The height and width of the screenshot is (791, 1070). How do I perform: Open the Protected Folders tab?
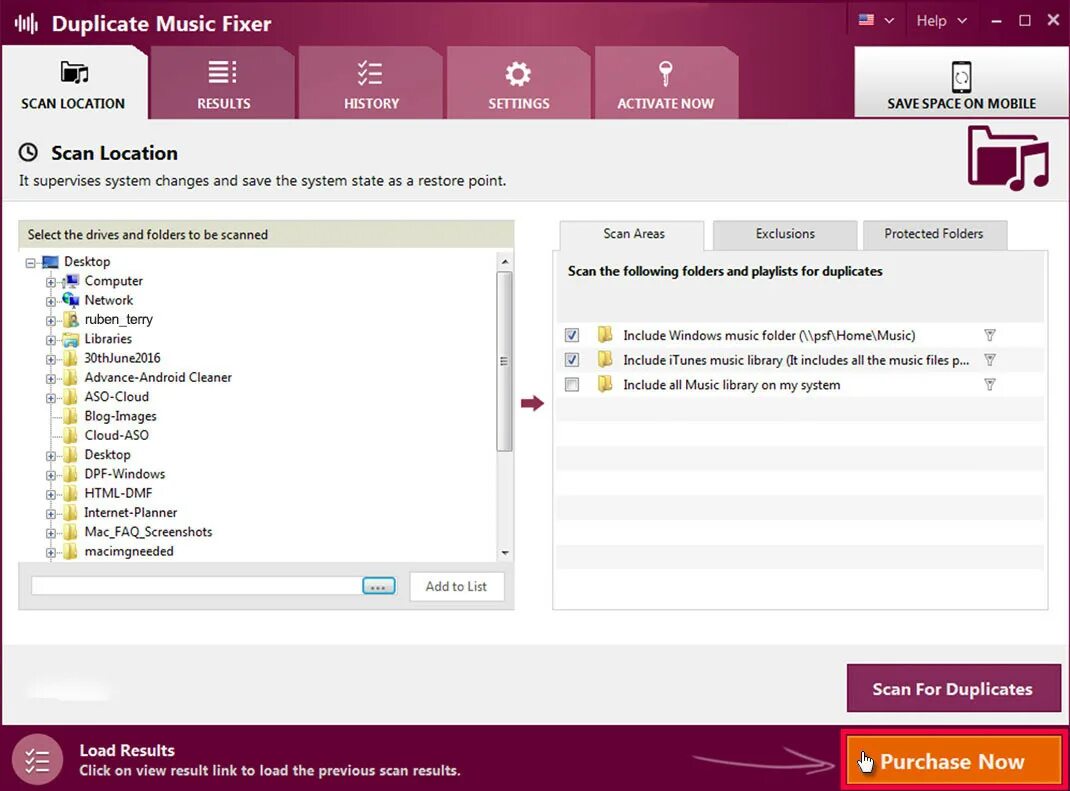(x=934, y=234)
